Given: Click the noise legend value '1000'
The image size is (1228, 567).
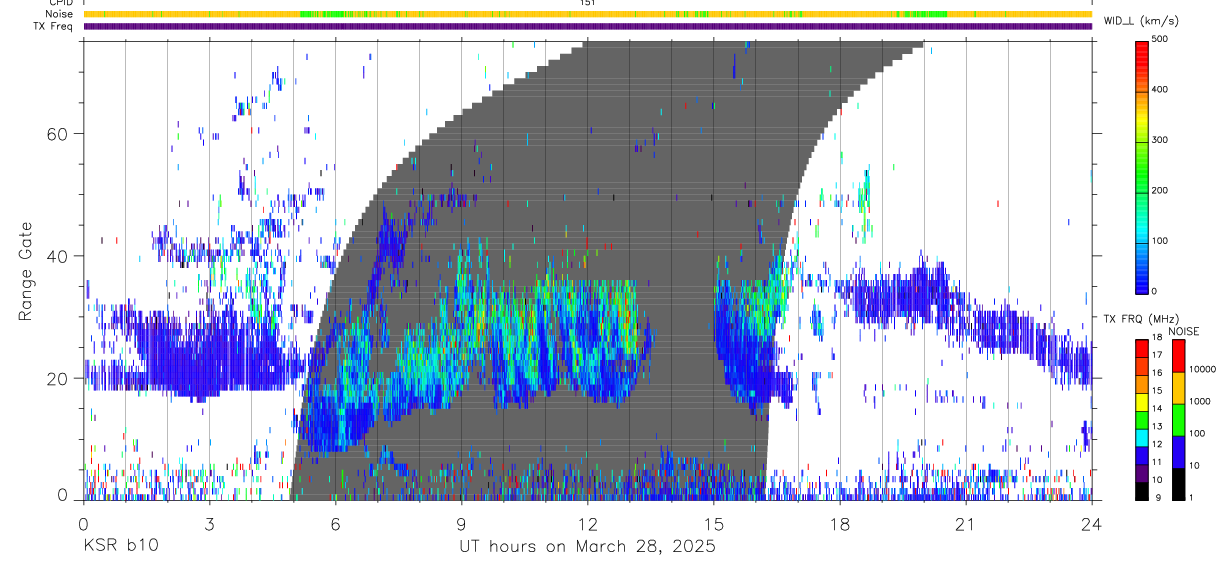Looking at the screenshot, I should [x=1199, y=401].
